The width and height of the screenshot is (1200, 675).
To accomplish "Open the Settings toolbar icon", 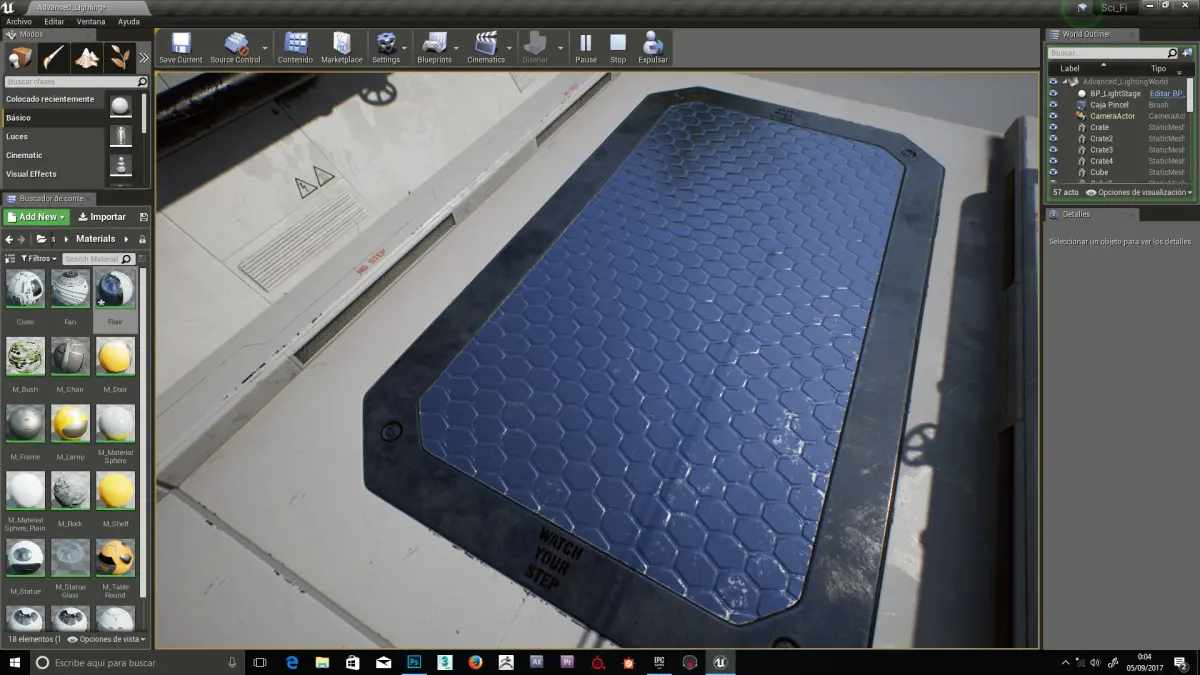I will [x=386, y=47].
